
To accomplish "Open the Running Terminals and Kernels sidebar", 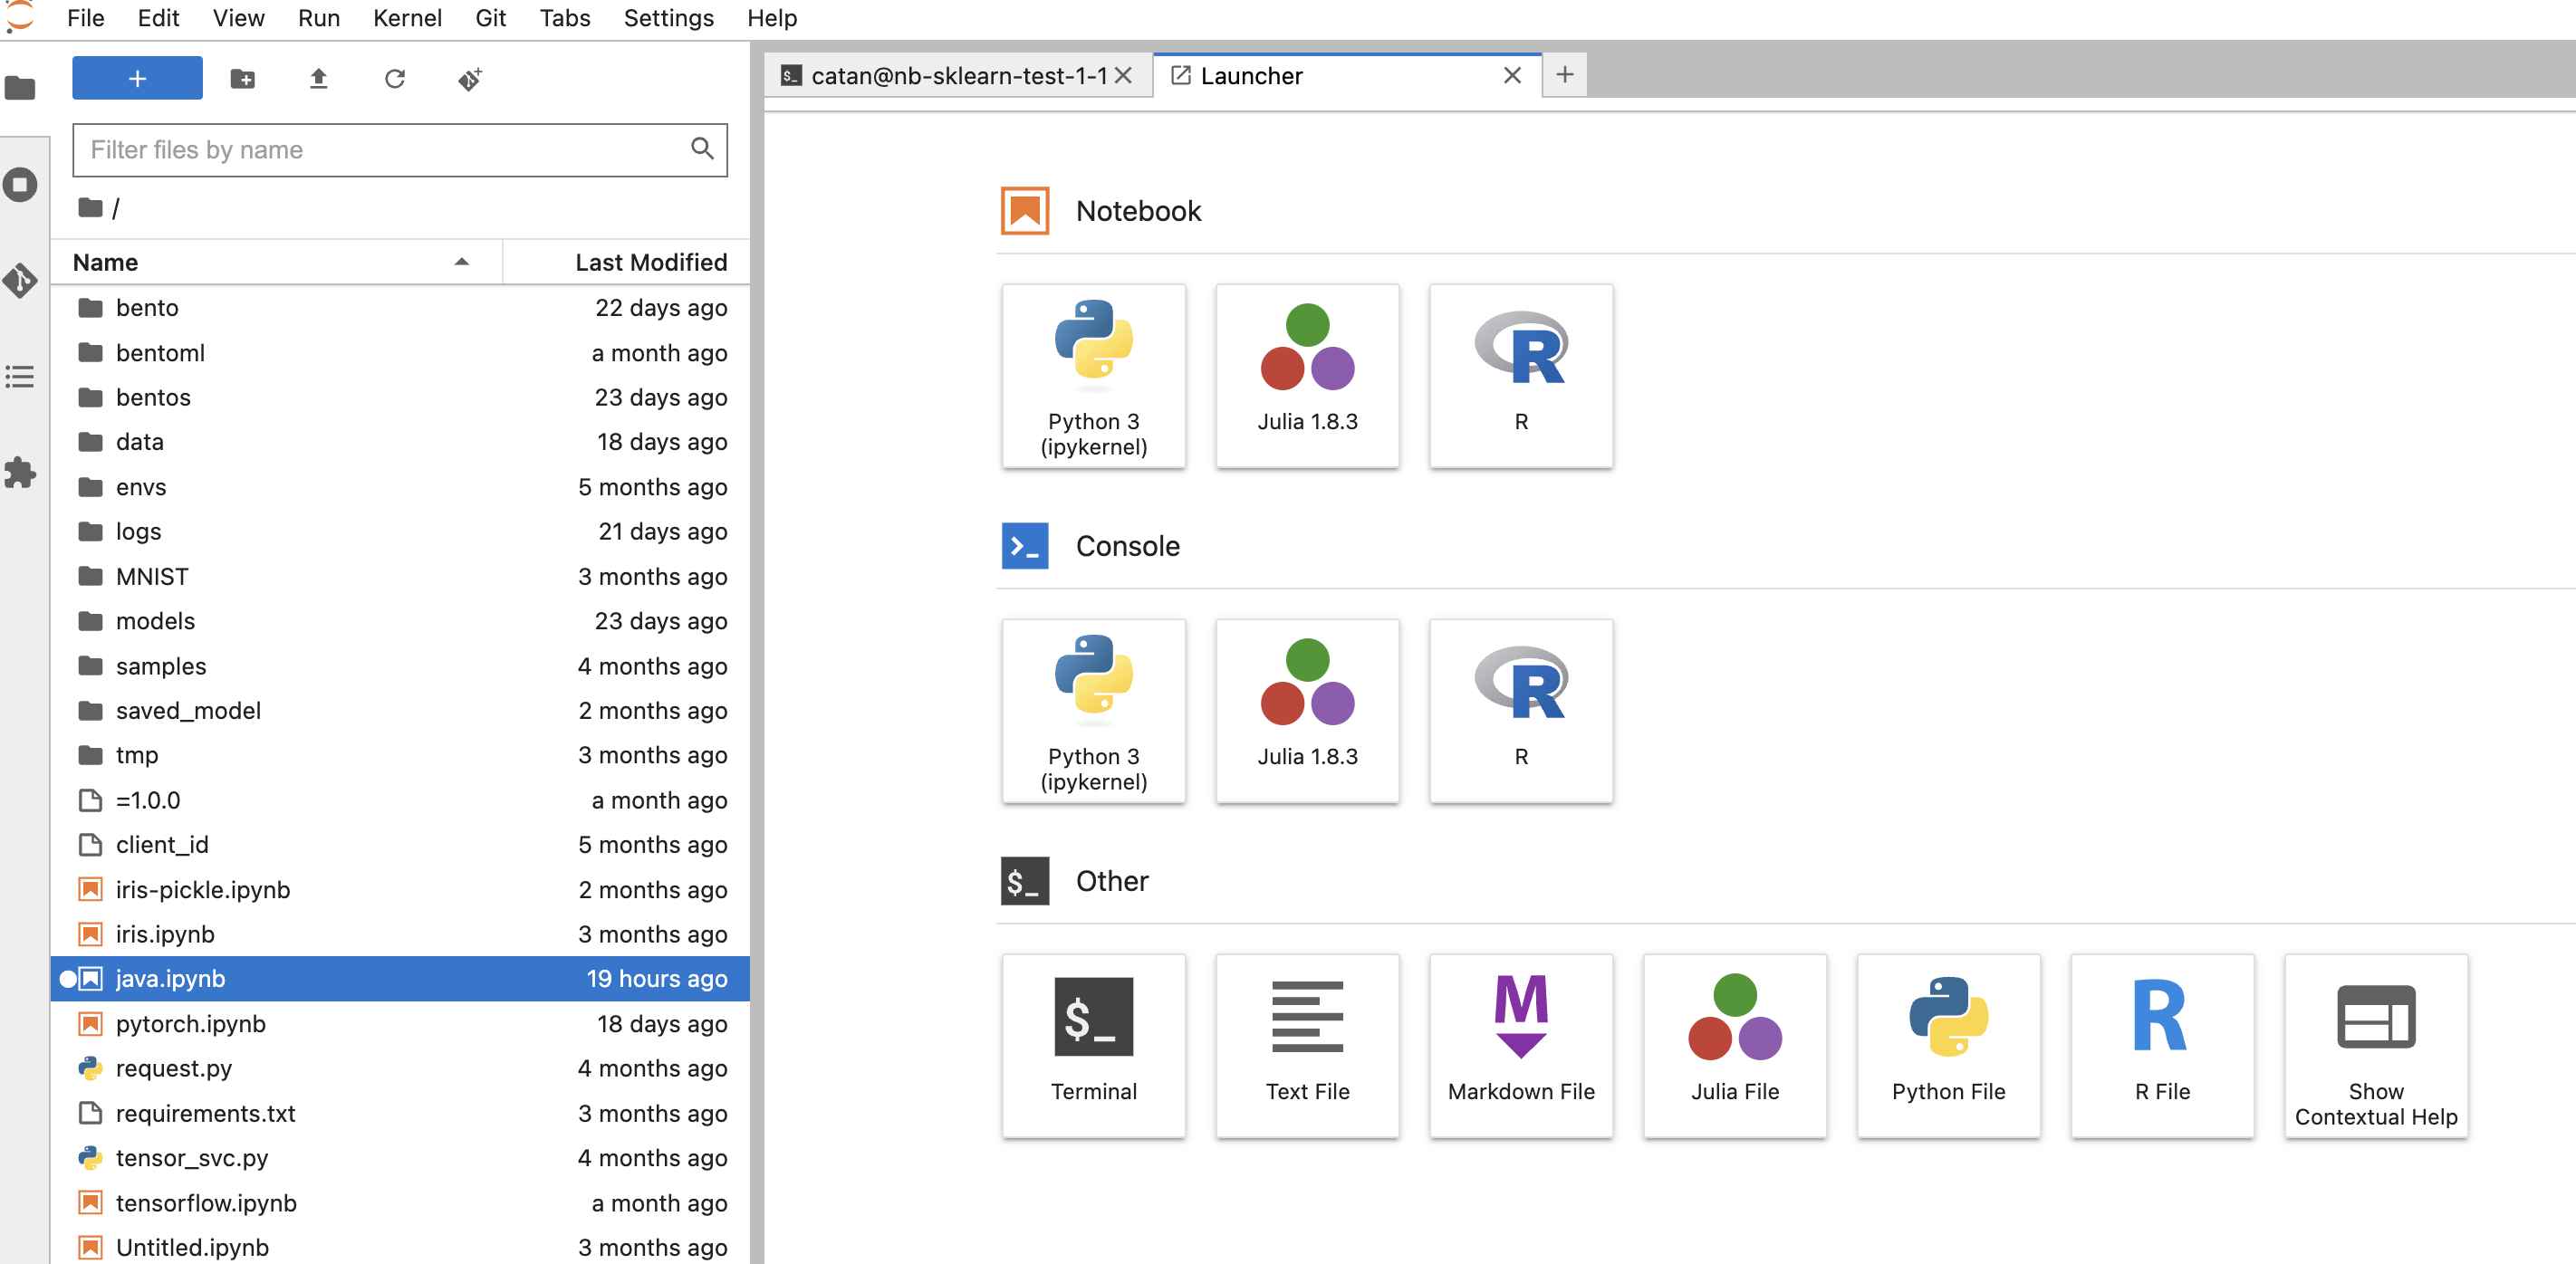I will (20, 185).
